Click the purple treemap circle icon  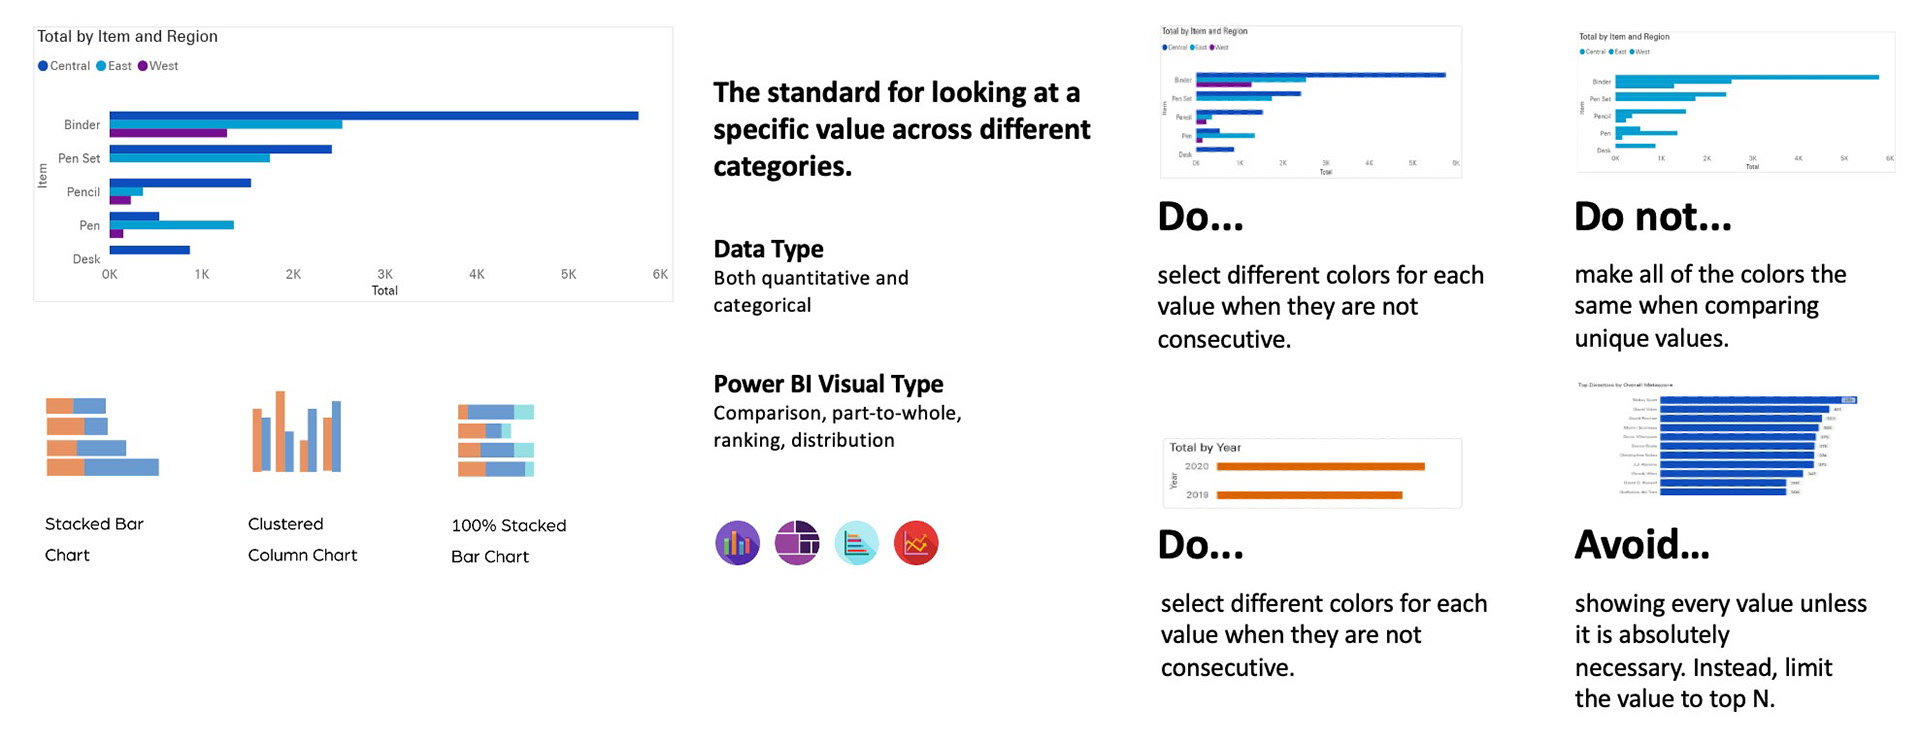(x=797, y=543)
